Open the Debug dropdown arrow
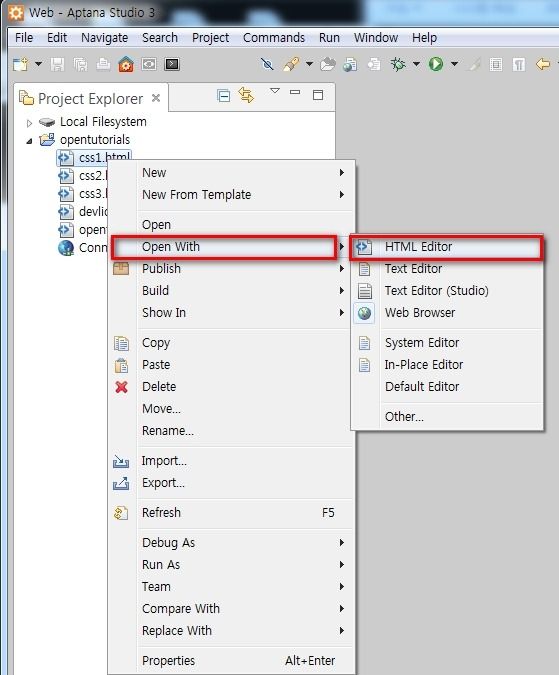Viewport: 559px width, 675px height. pyautogui.click(x=416, y=64)
